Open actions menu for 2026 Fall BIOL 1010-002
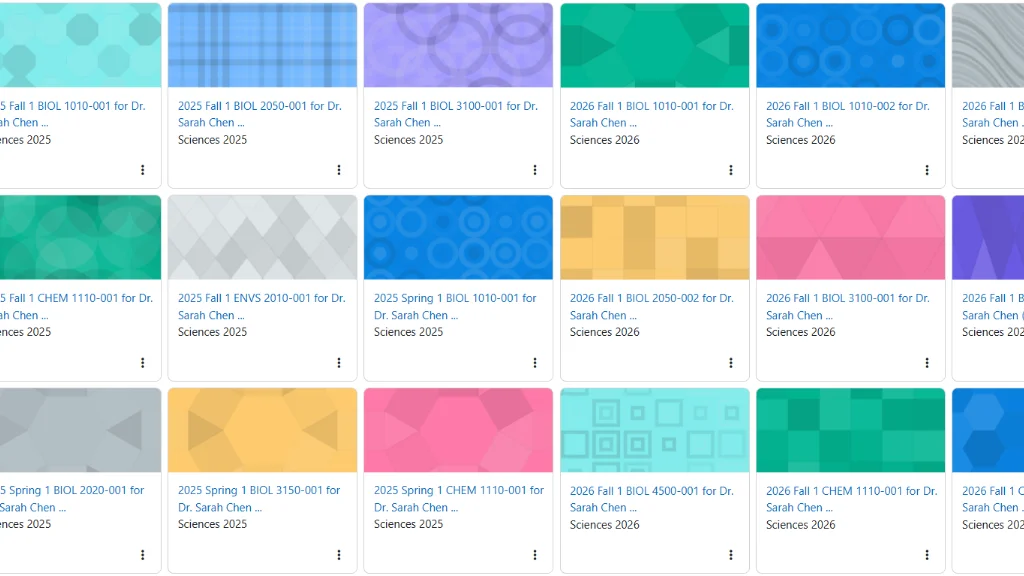Viewport: 1024px width, 576px height. tap(926, 170)
